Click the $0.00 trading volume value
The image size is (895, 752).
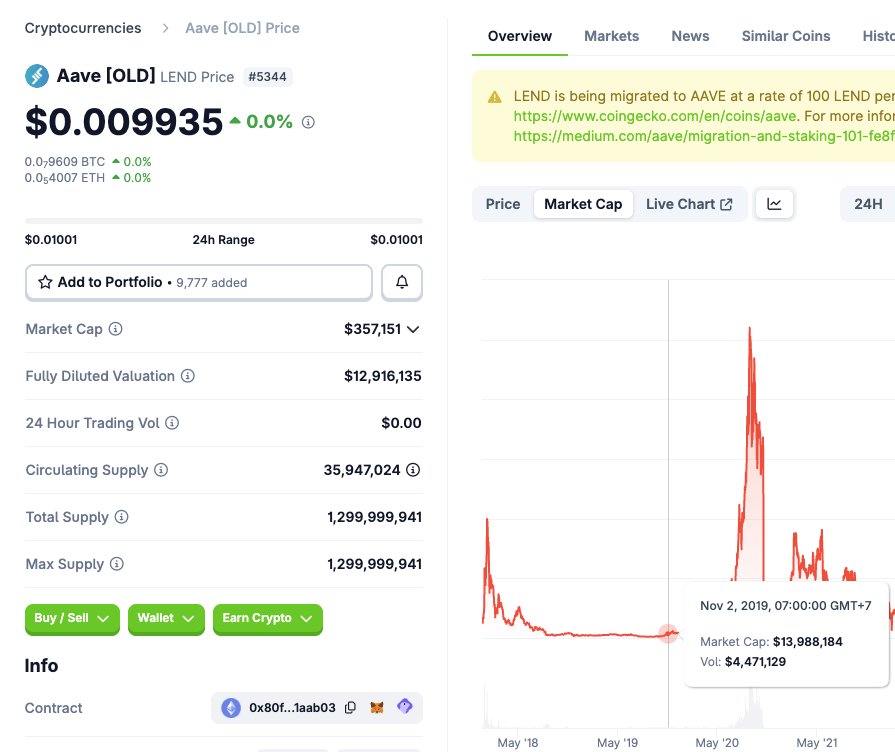[x=401, y=423]
